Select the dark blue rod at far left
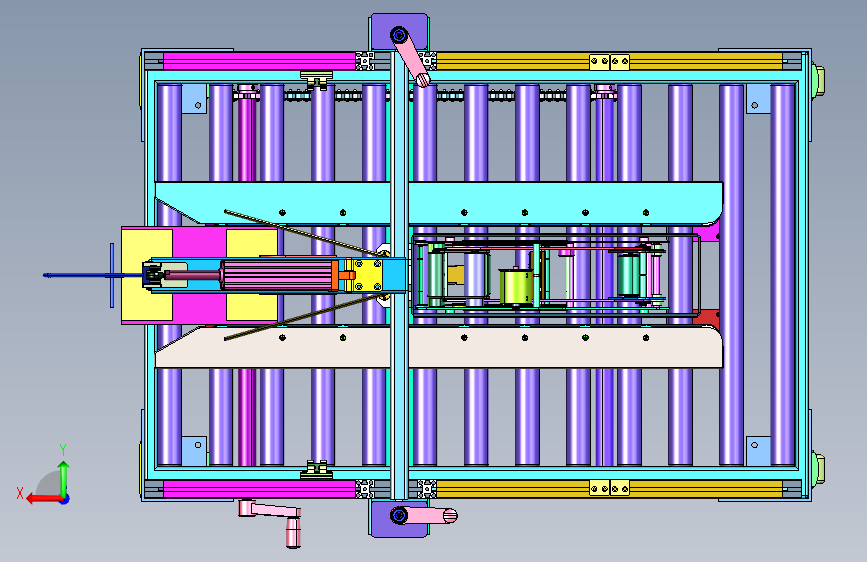Viewport: 867px width, 562px height. pos(94,275)
